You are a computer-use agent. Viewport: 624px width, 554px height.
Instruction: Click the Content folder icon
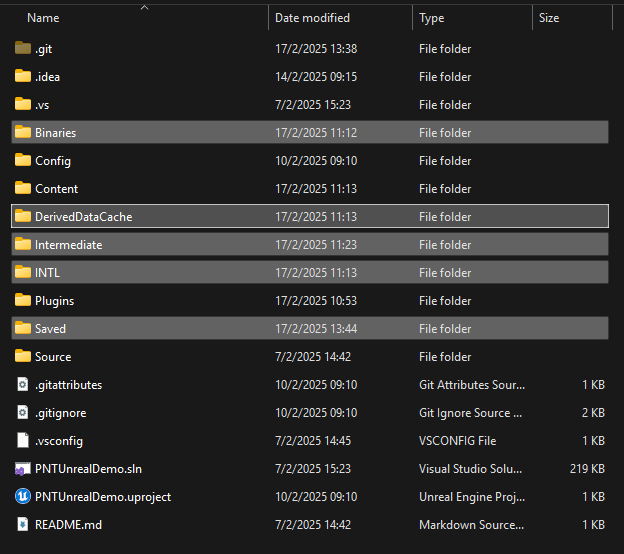click(23, 188)
